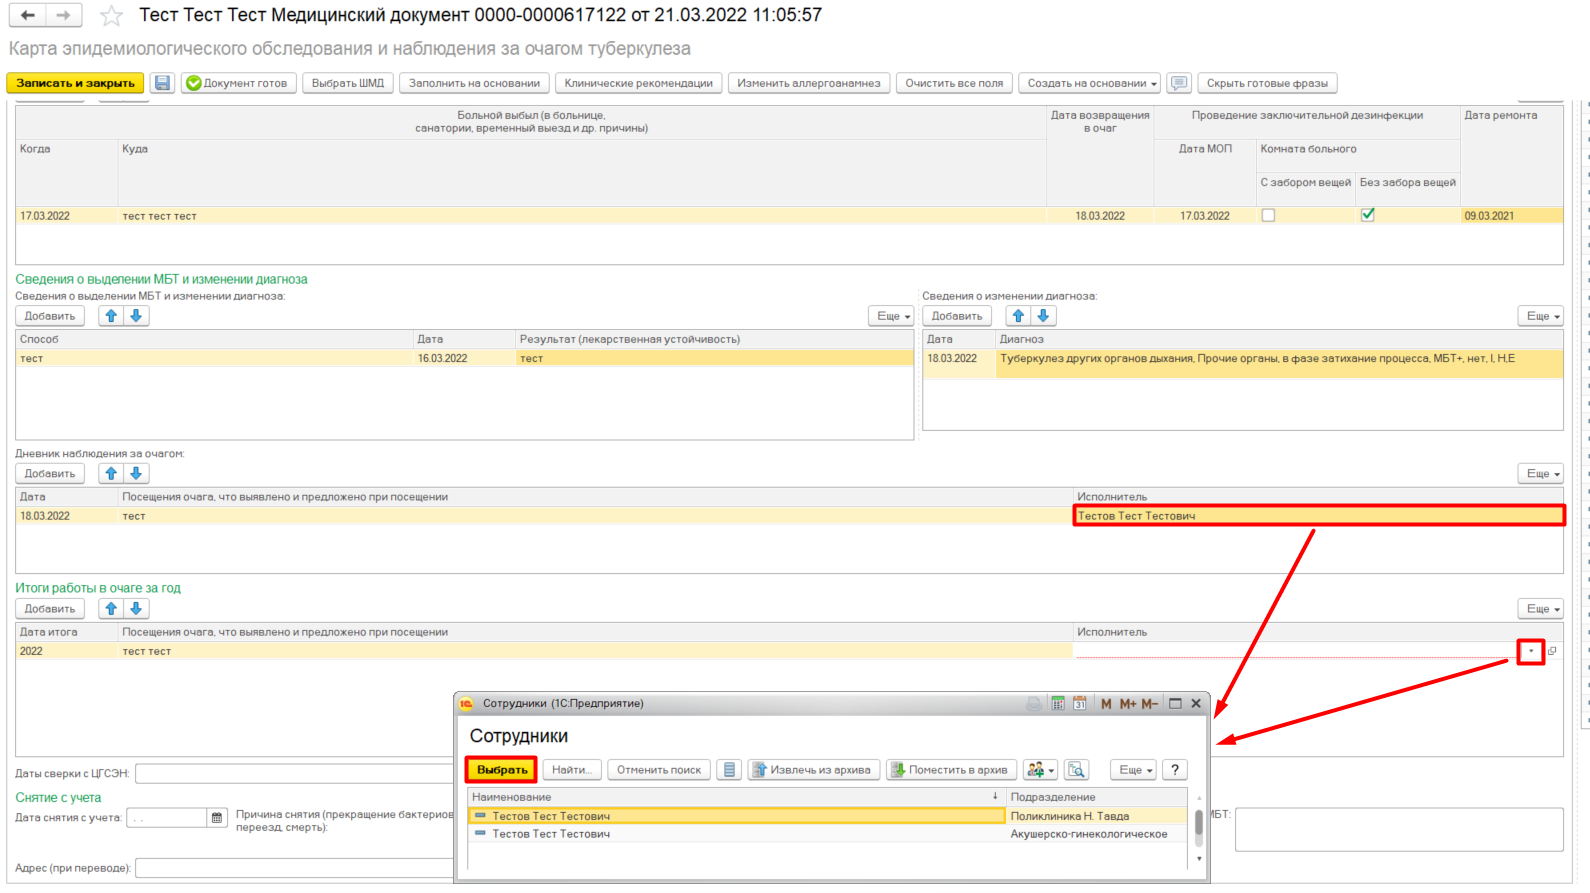The image size is (1590, 893).
Task: Uncheck the 'Без забора вещей' checkbox
Action: (1367, 215)
